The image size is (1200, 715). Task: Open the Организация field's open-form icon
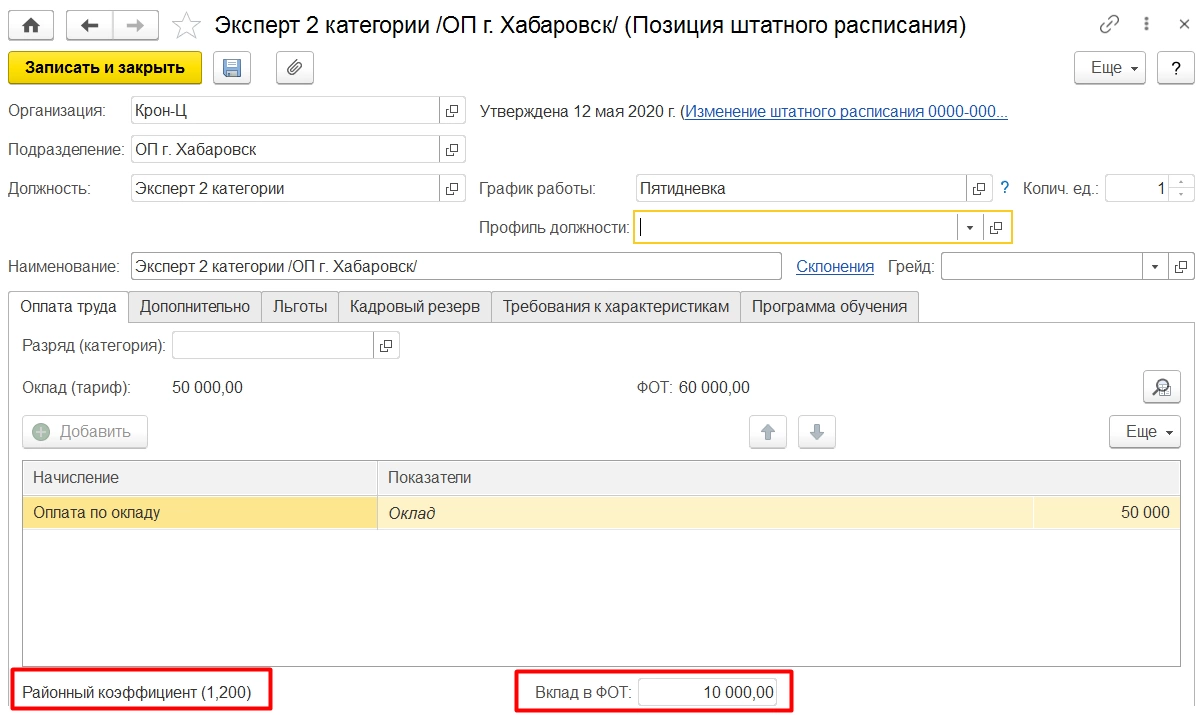coord(452,111)
